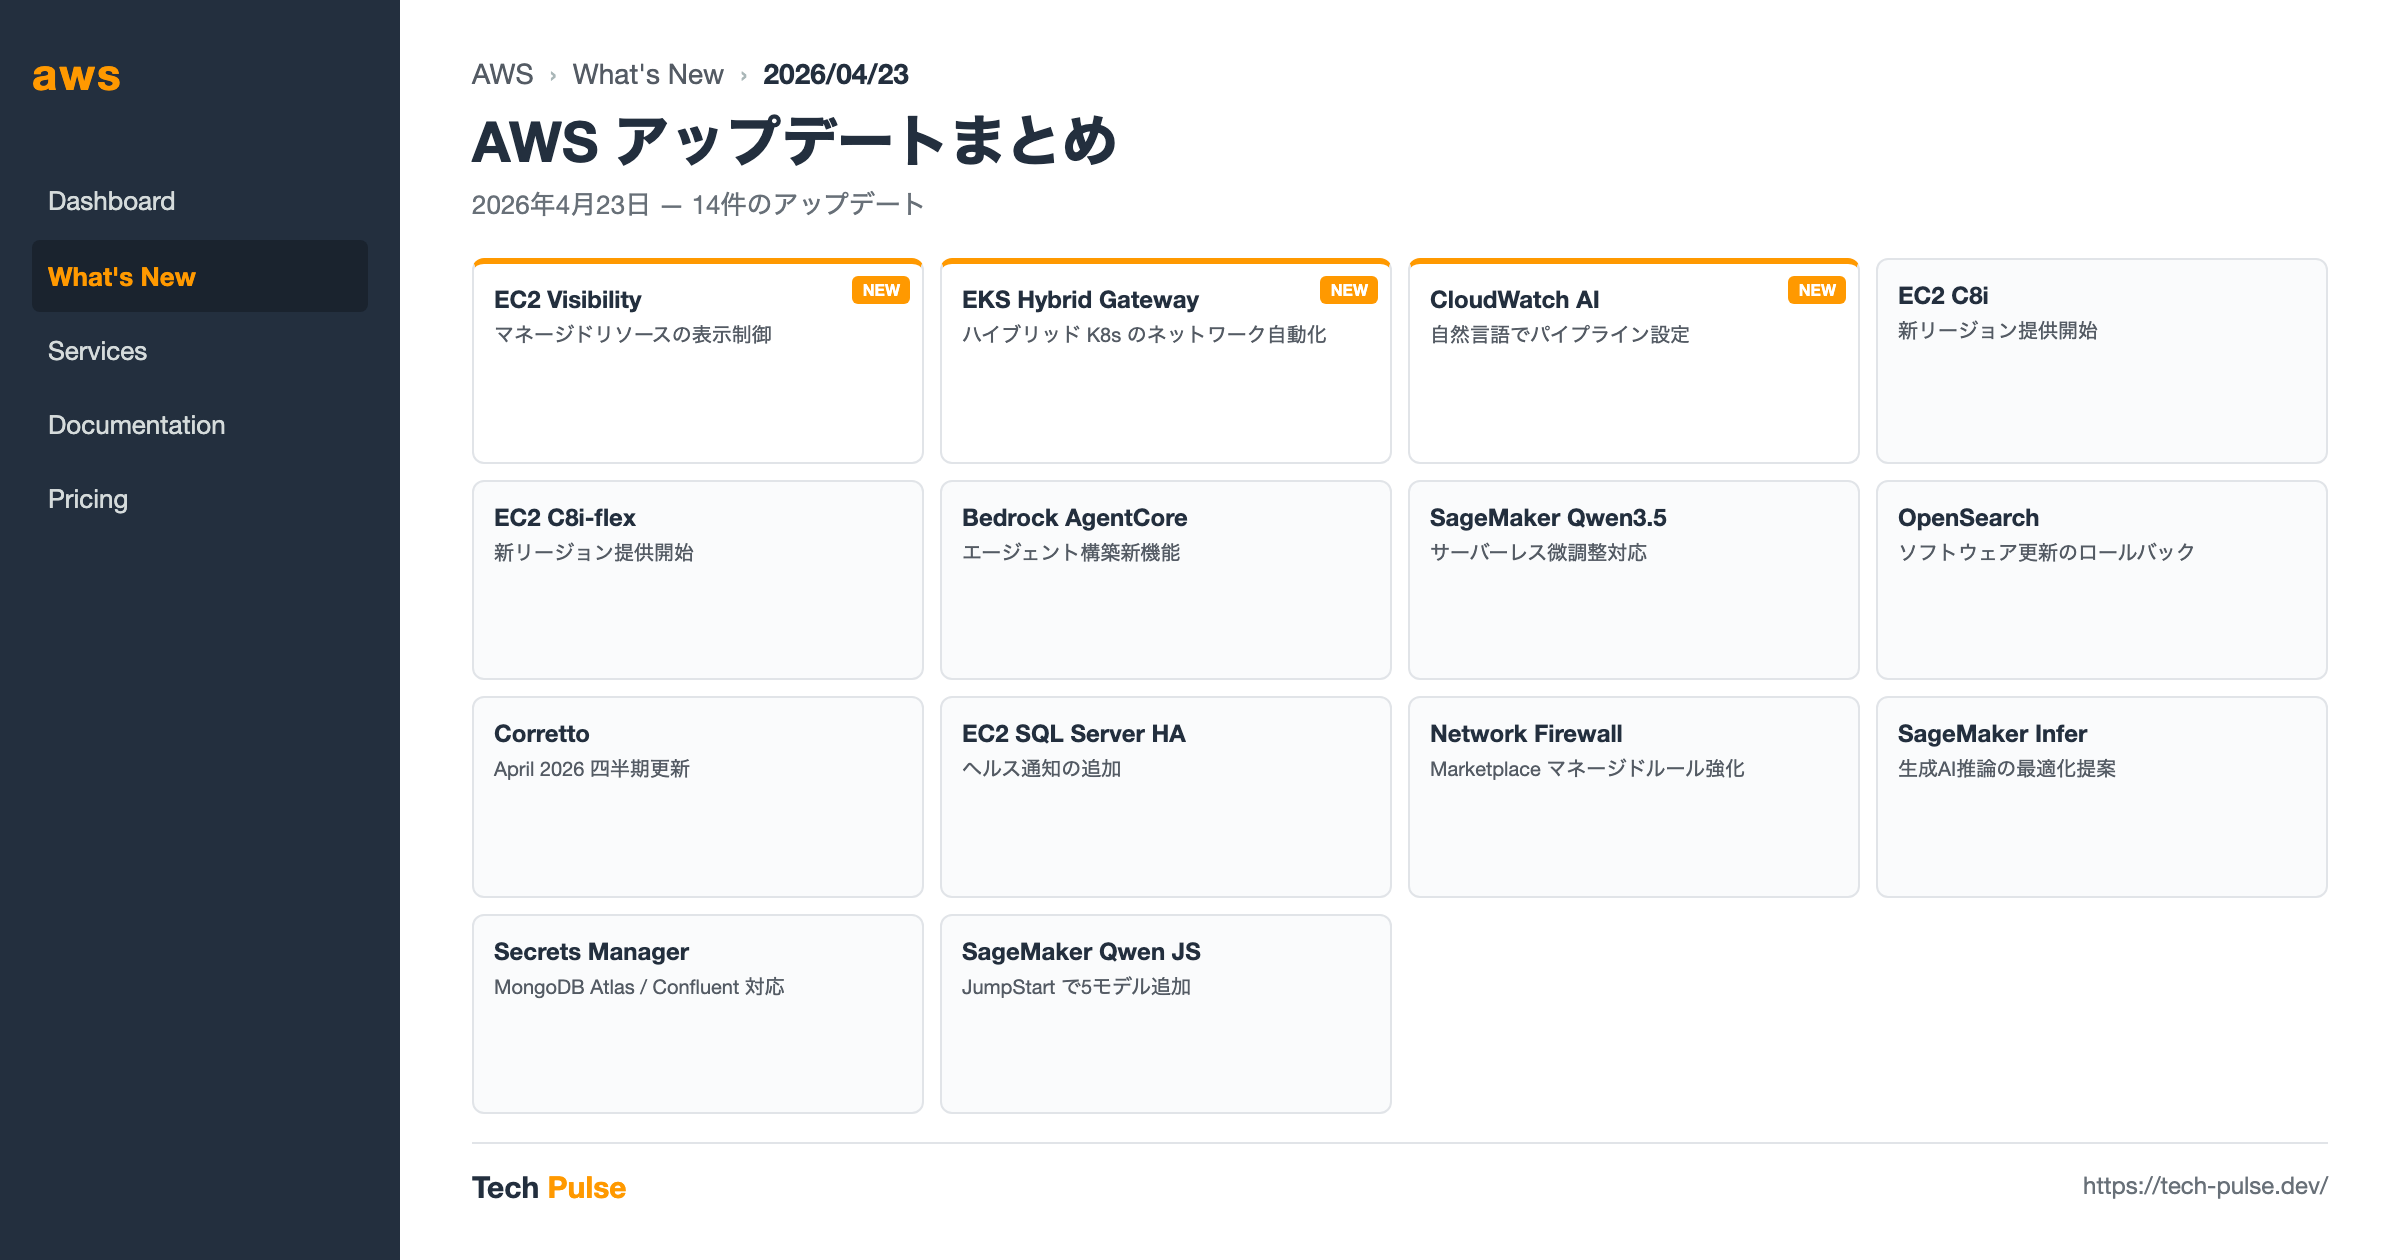Open the Dashboard sidebar item
Image resolution: width=2400 pixels, height=1260 pixels.
(200, 201)
